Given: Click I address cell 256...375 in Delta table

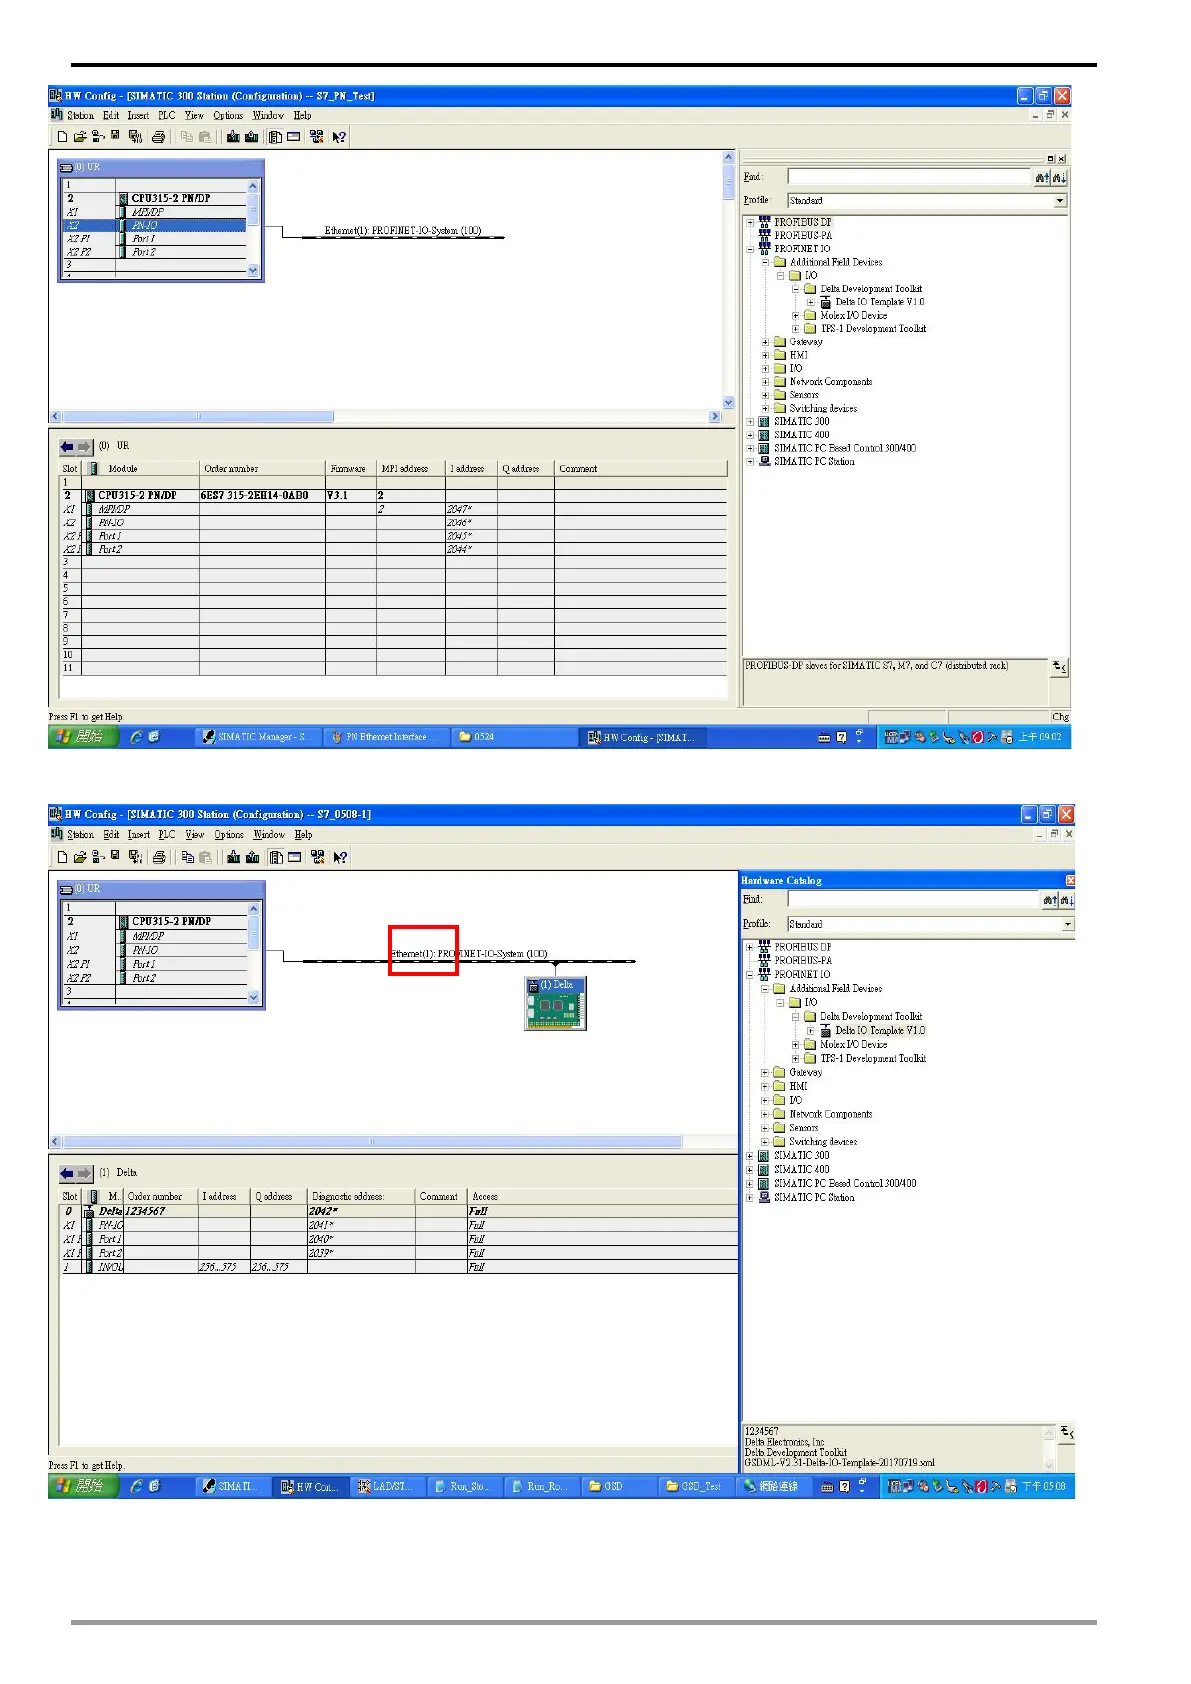Looking at the screenshot, I should 224,1267.
